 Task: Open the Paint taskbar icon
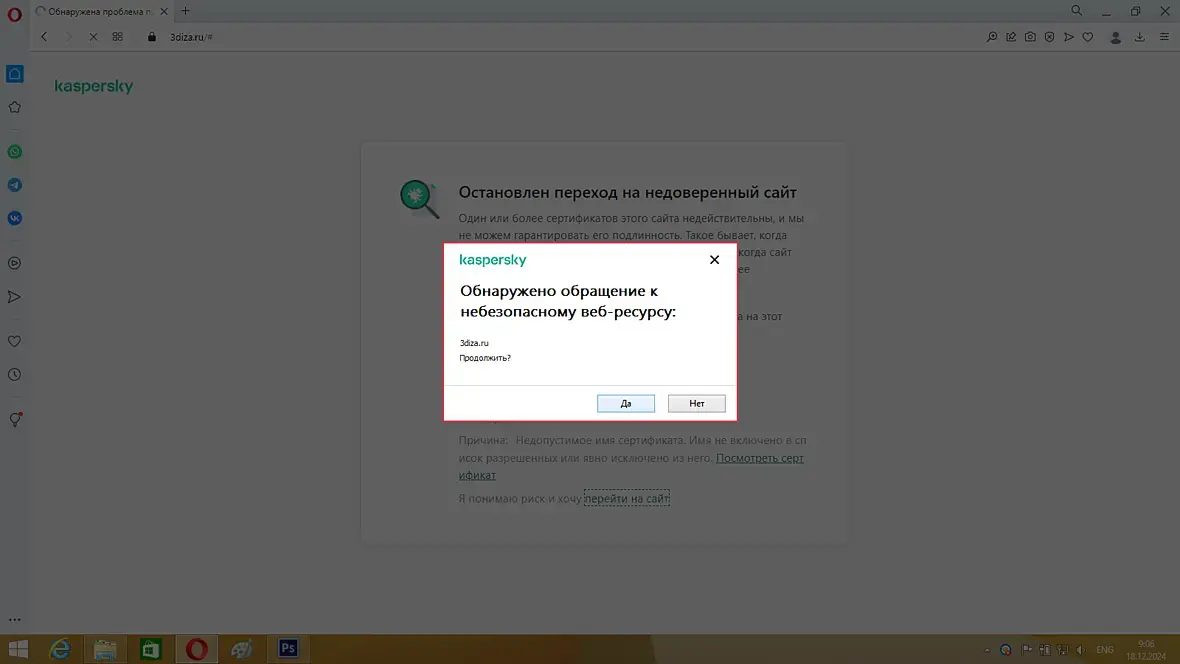[242, 649]
